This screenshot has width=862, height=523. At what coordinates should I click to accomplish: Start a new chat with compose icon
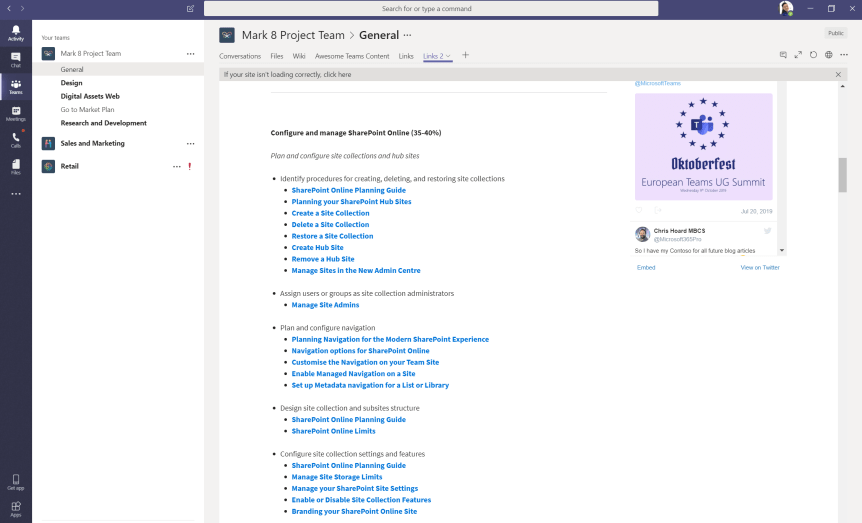point(190,8)
